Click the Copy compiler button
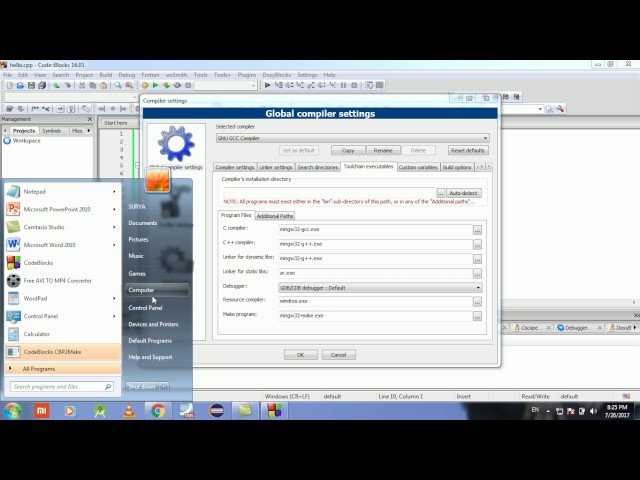The height and width of the screenshot is (480, 640). 348,151
